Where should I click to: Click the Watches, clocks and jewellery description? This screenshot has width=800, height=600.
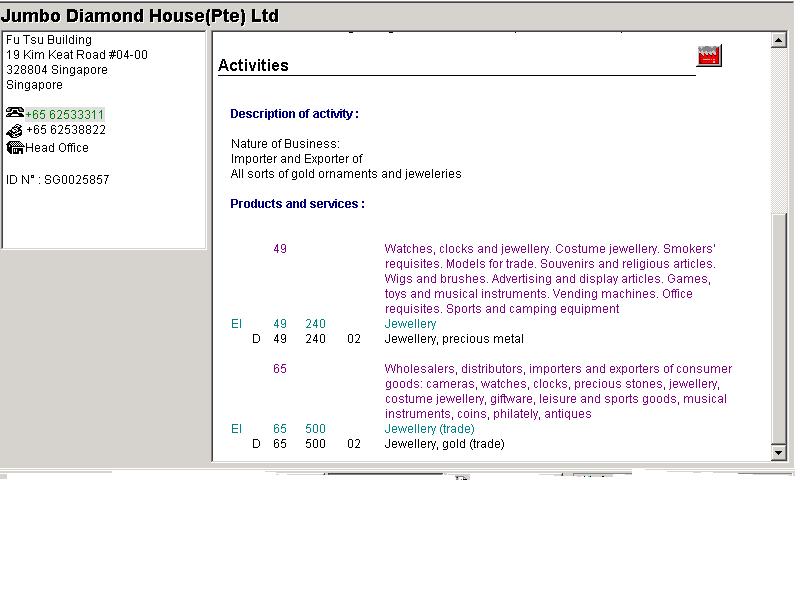pyautogui.click(x=550, y=279)
